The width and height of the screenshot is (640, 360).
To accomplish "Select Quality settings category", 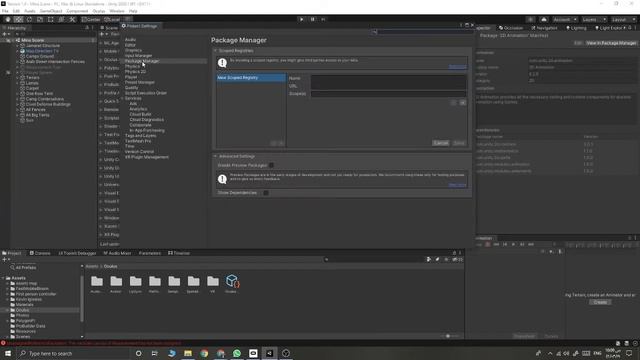I will pyautogui.click(x=131, y=87).
